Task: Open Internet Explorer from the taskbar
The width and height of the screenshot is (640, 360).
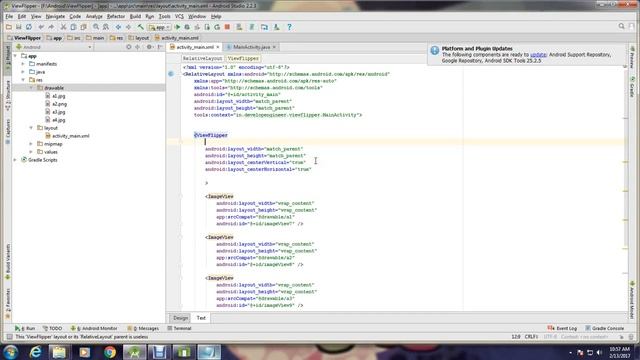Action: (x=36, y=352)
